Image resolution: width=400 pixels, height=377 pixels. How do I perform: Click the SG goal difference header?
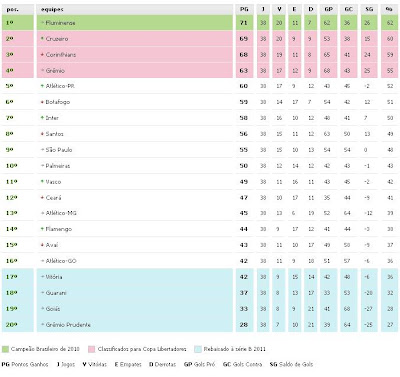369,9
